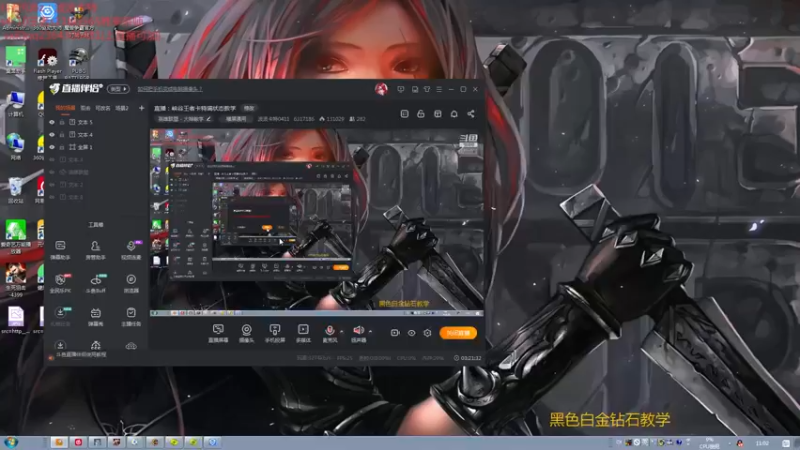Show the hidden source at list bottom
The image size is (800, 450).
click(x=52, y=197)
